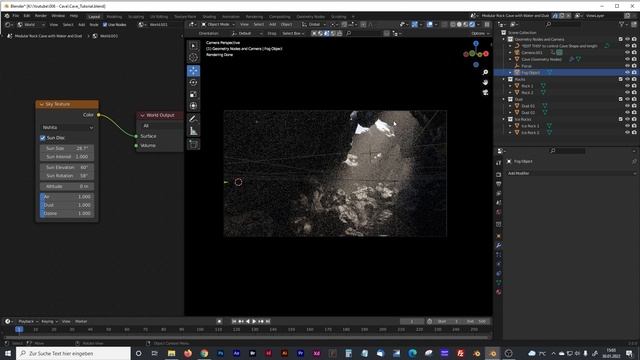Open the Render menu
The image size is (640, 360).
pyautogui.click(x=40, y=16)
